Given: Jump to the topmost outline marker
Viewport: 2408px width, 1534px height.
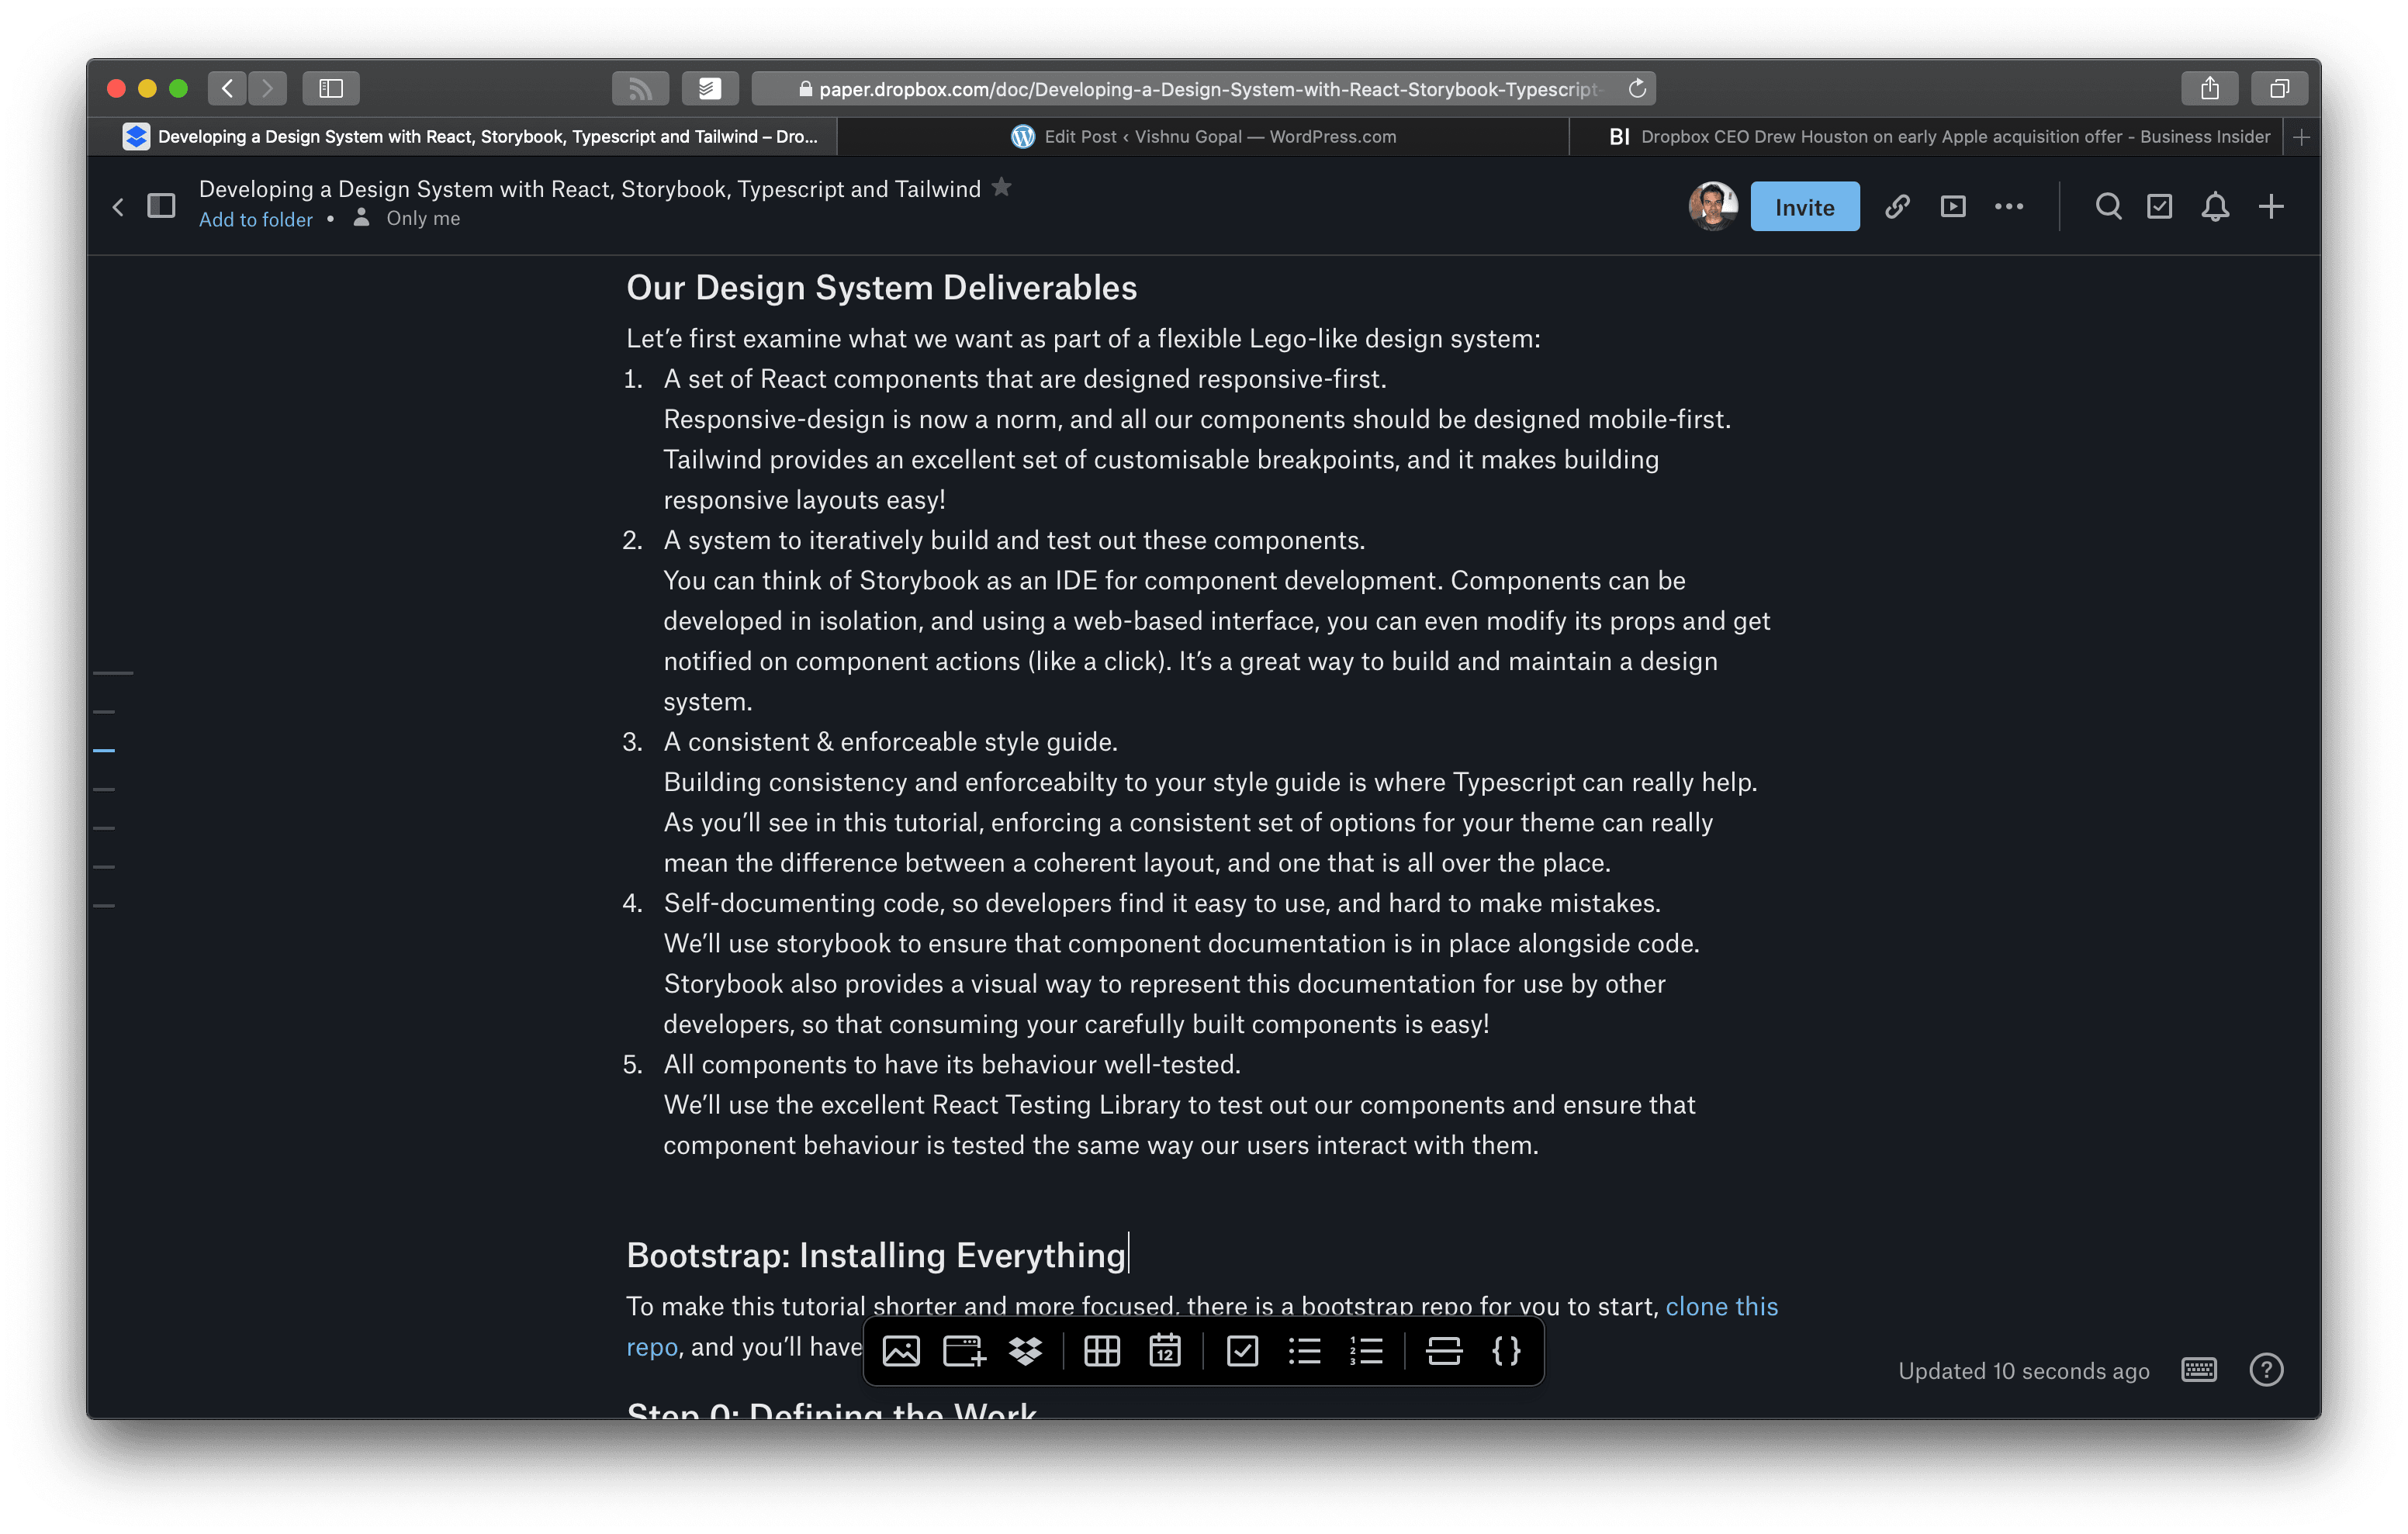Looking at the screenshot, I should coord(113,673).
